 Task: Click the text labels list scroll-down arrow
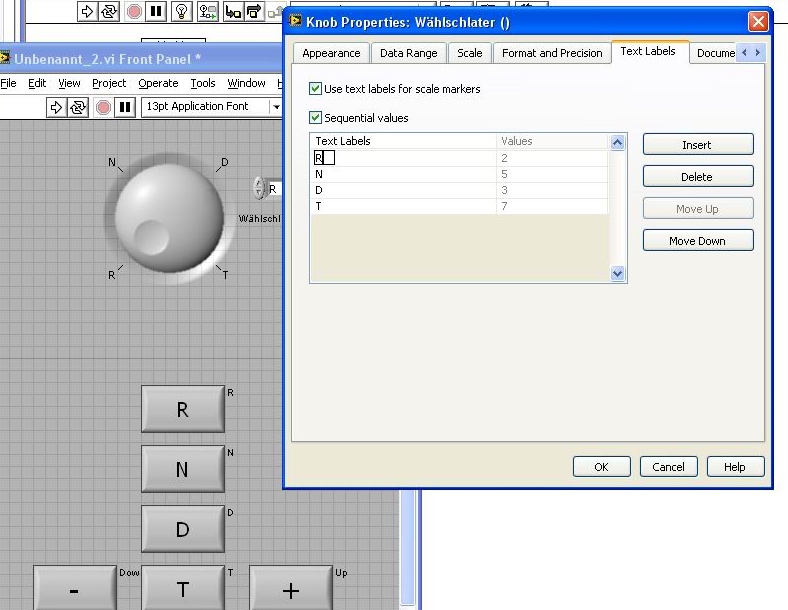(618, 273)
